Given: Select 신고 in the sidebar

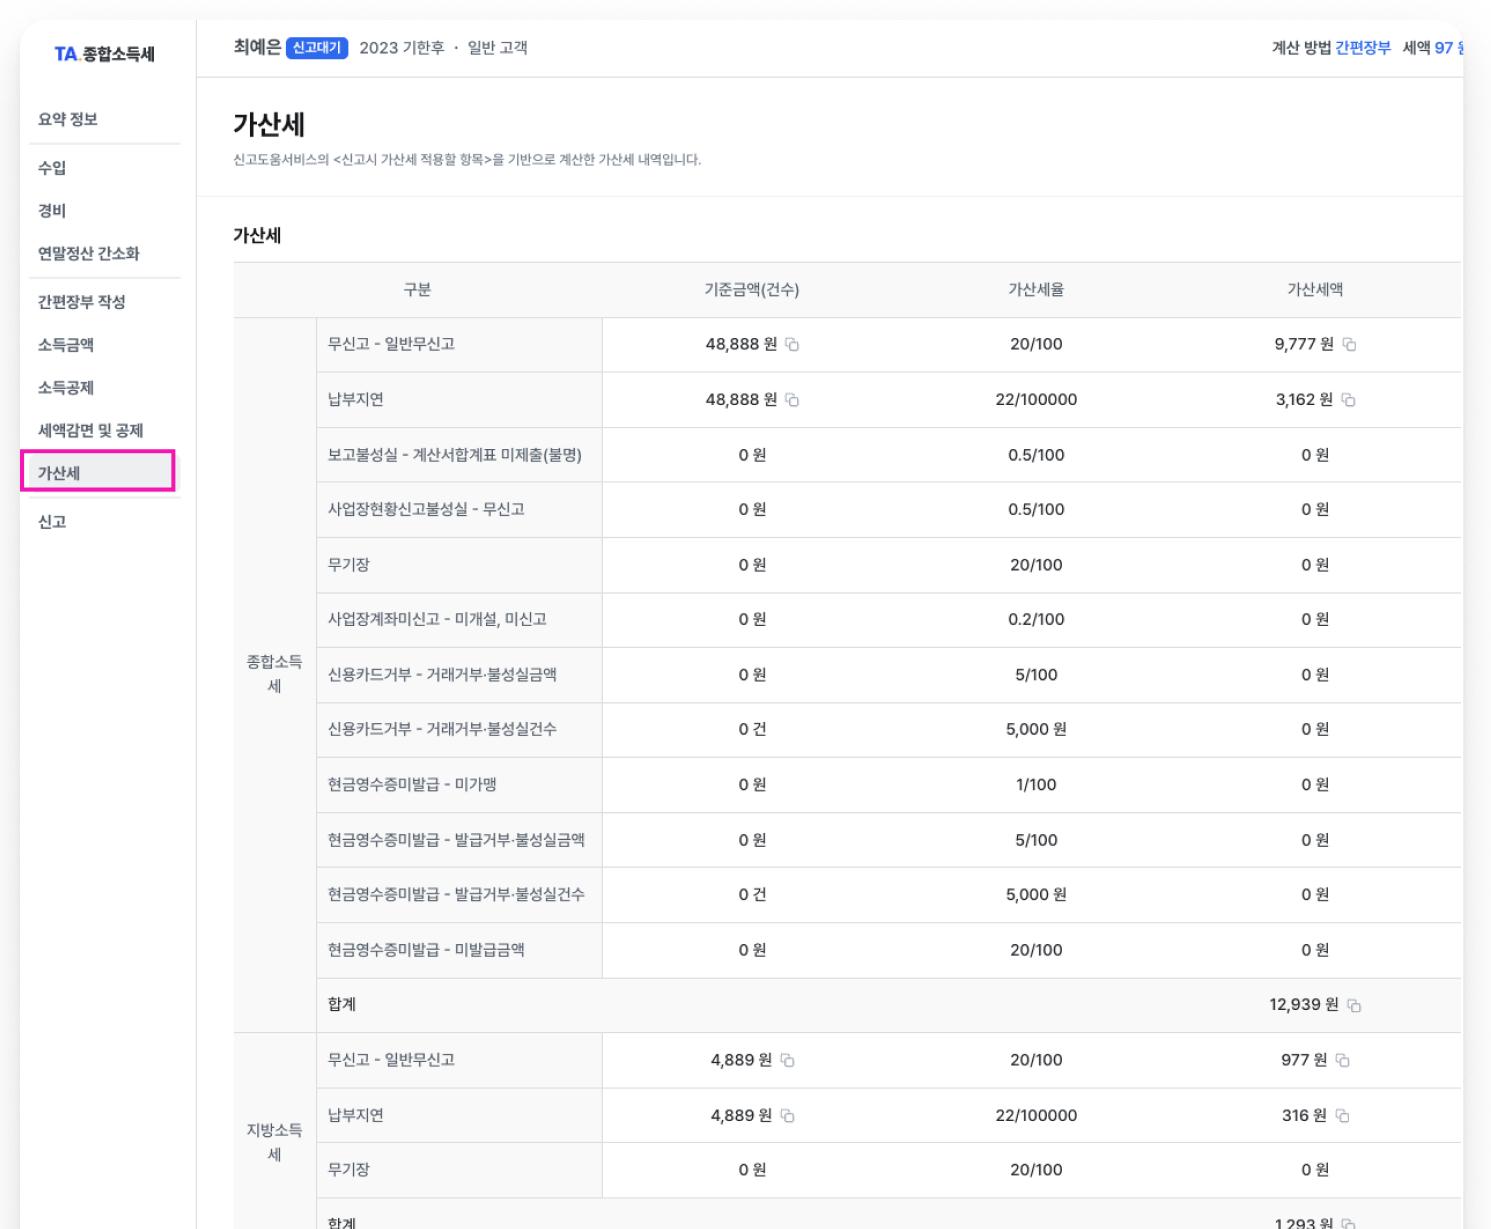Looking at the screenshot, I should (x=52, y=522).
